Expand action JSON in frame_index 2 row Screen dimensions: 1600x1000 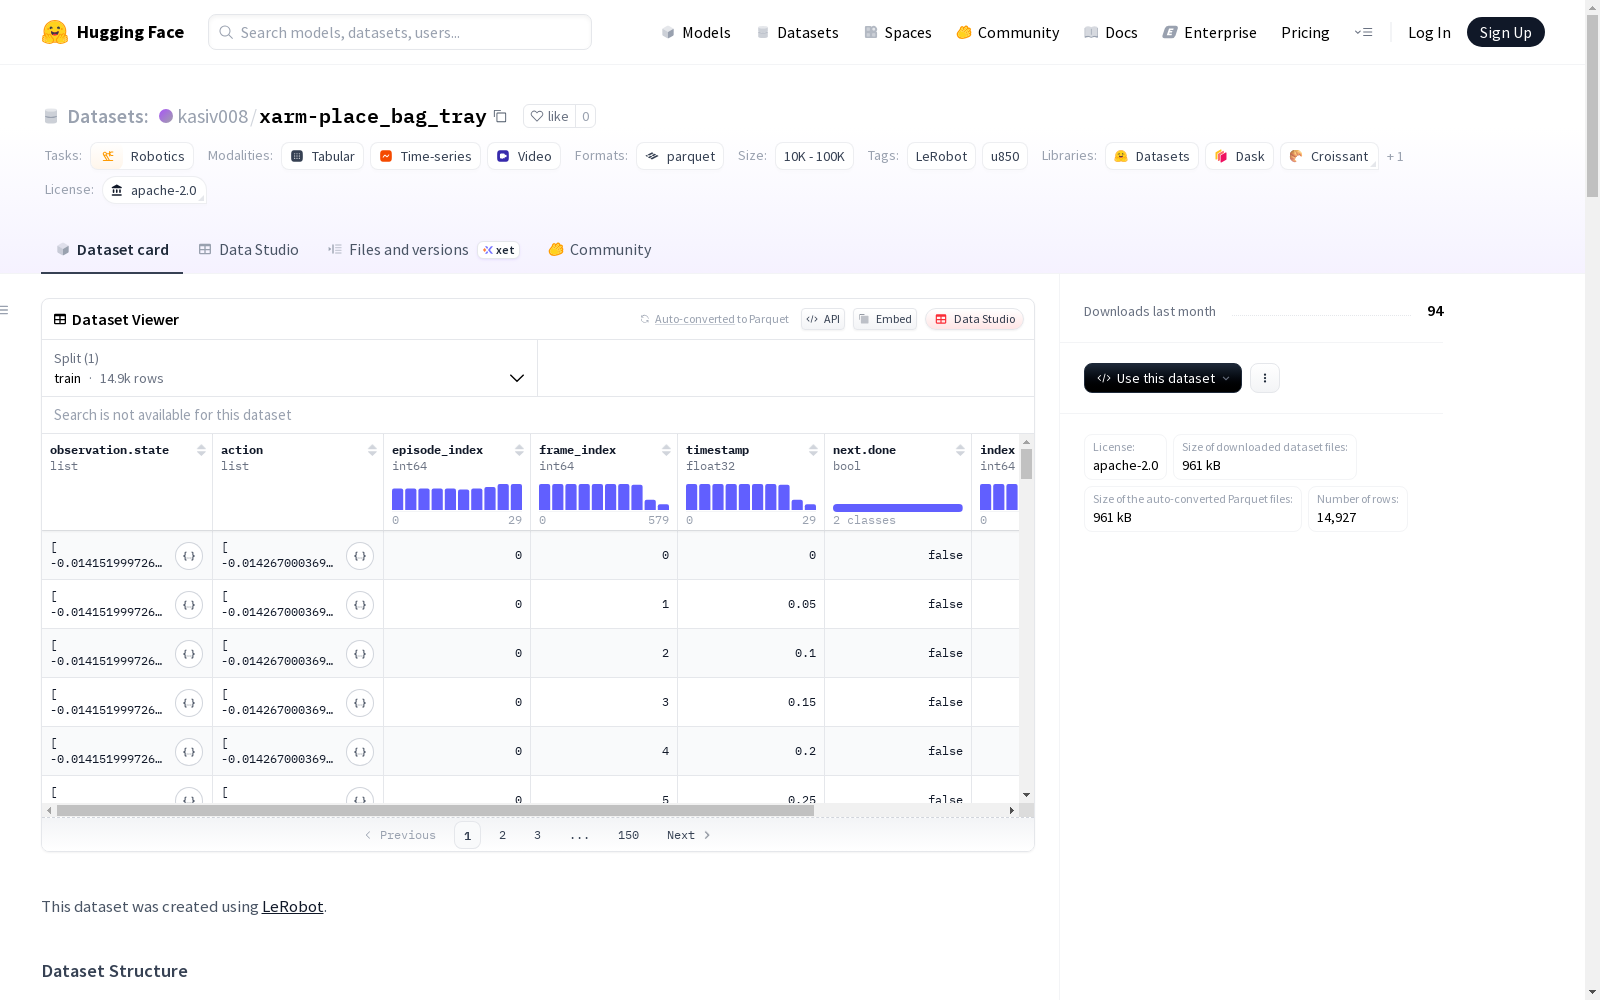pyautogui.click(x=360, y=654)
